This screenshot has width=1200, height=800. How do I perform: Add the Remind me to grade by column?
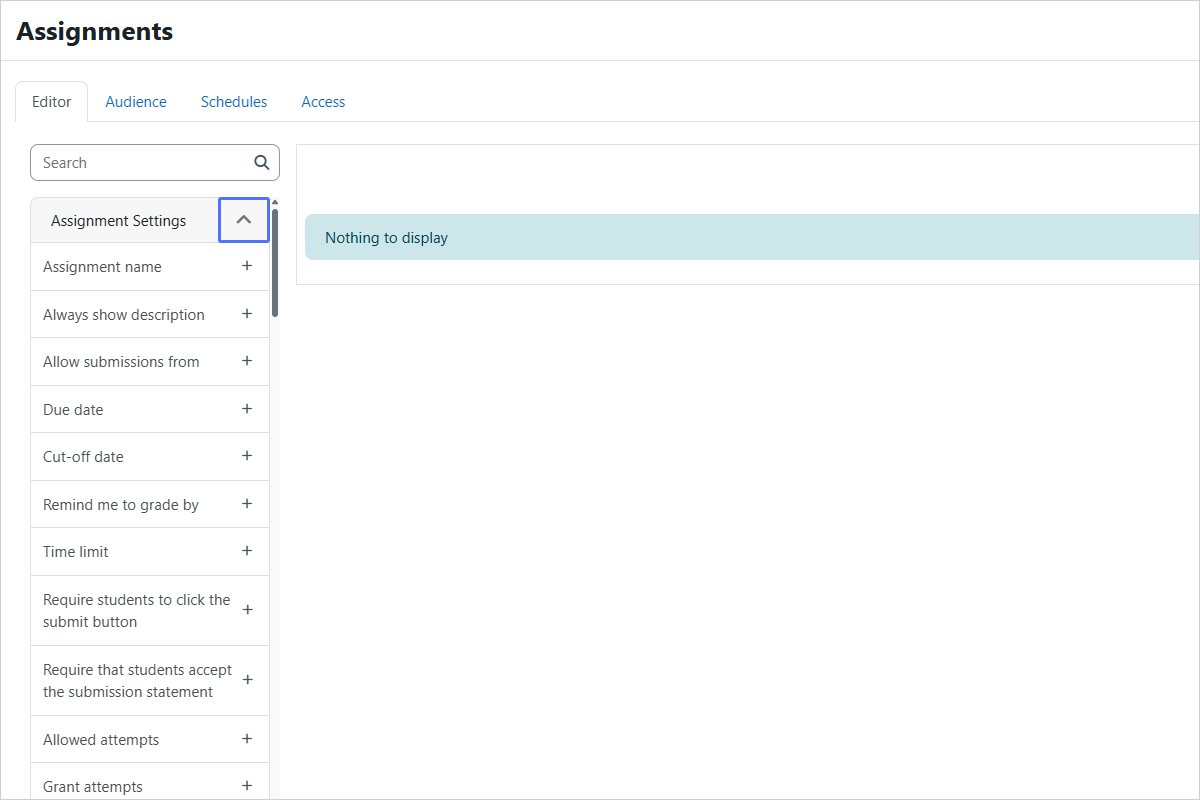coord(247,504)
